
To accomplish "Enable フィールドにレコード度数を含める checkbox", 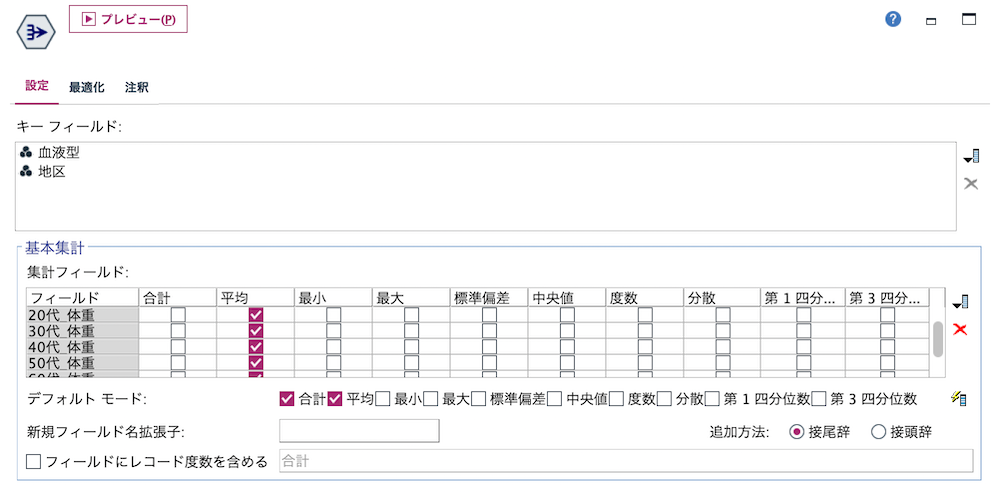I will click(34, 461).
